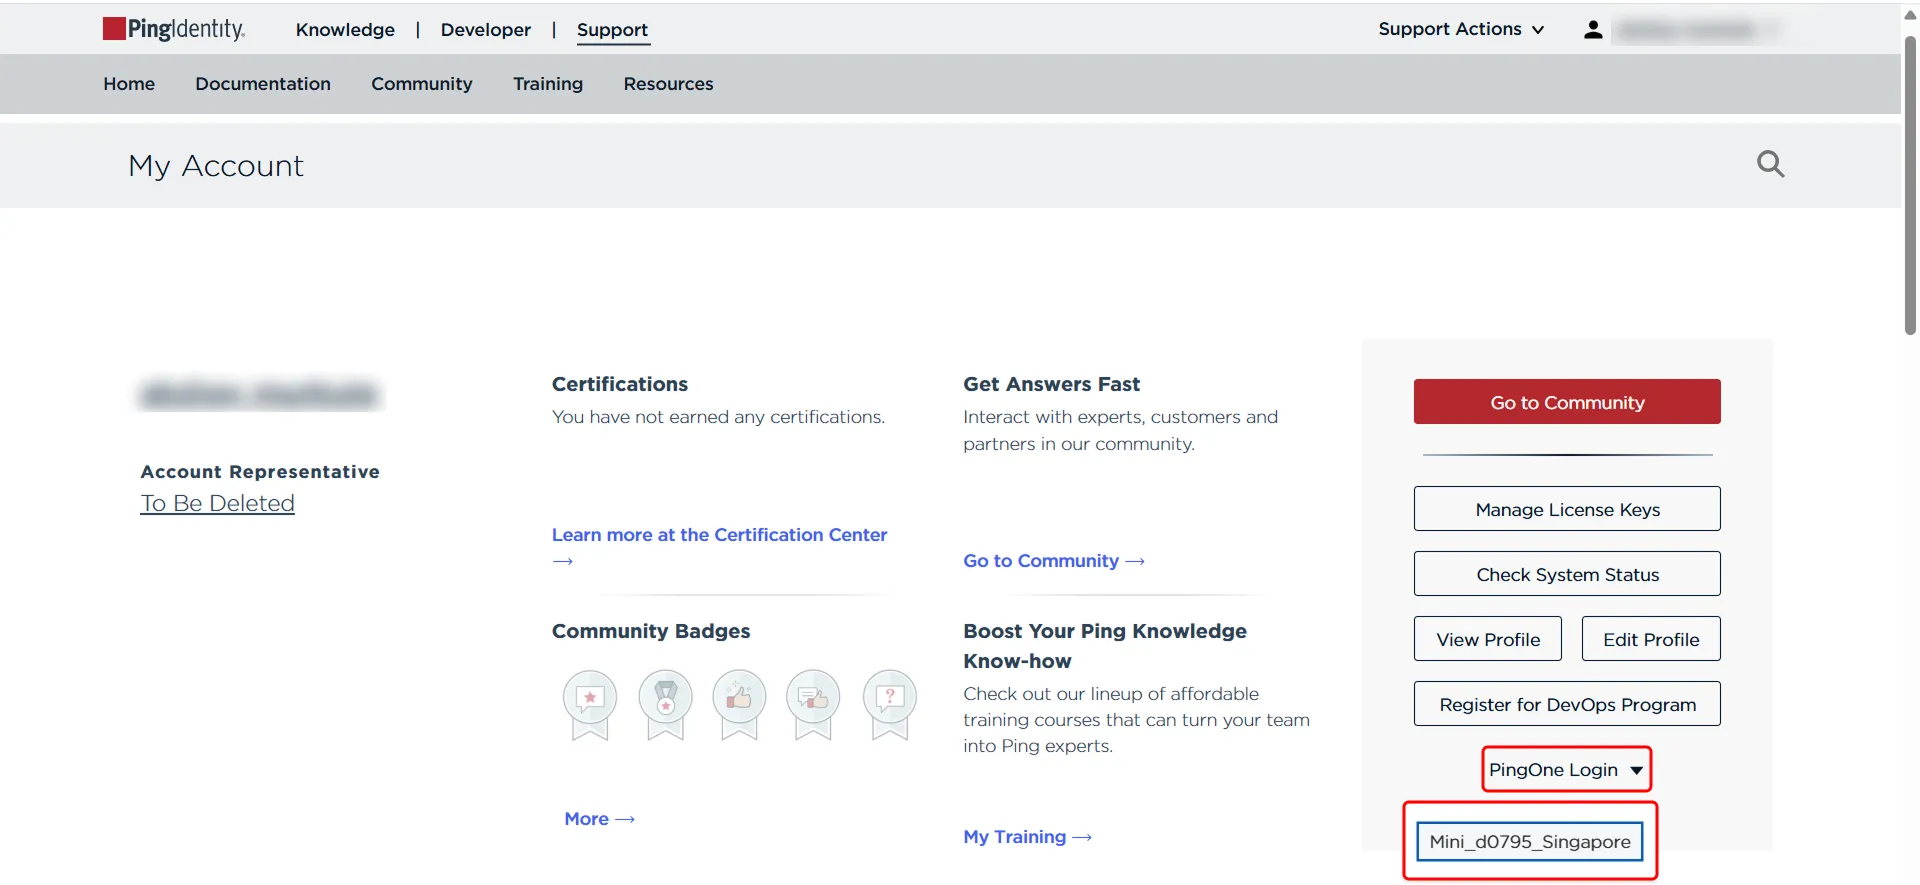
Task: Click the Account Representative label
Action: coord(260,472)
